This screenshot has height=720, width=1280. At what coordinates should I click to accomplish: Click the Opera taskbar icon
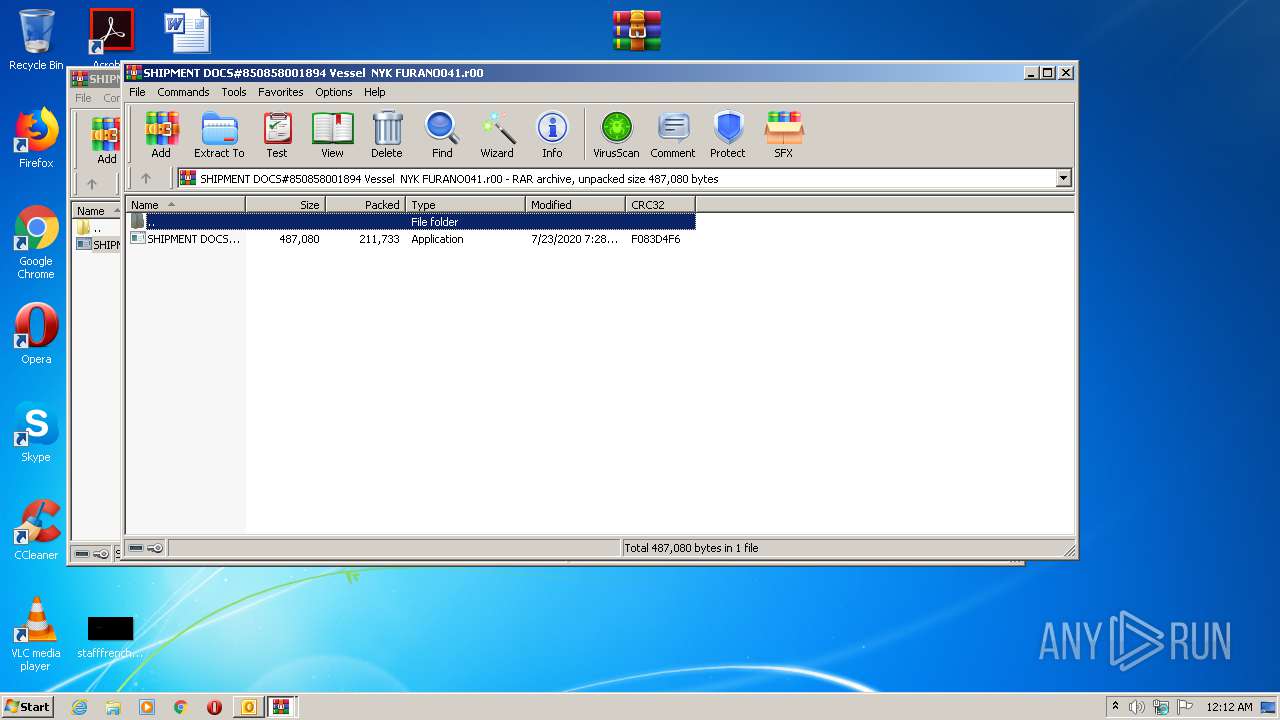click(x=214, y=707)
